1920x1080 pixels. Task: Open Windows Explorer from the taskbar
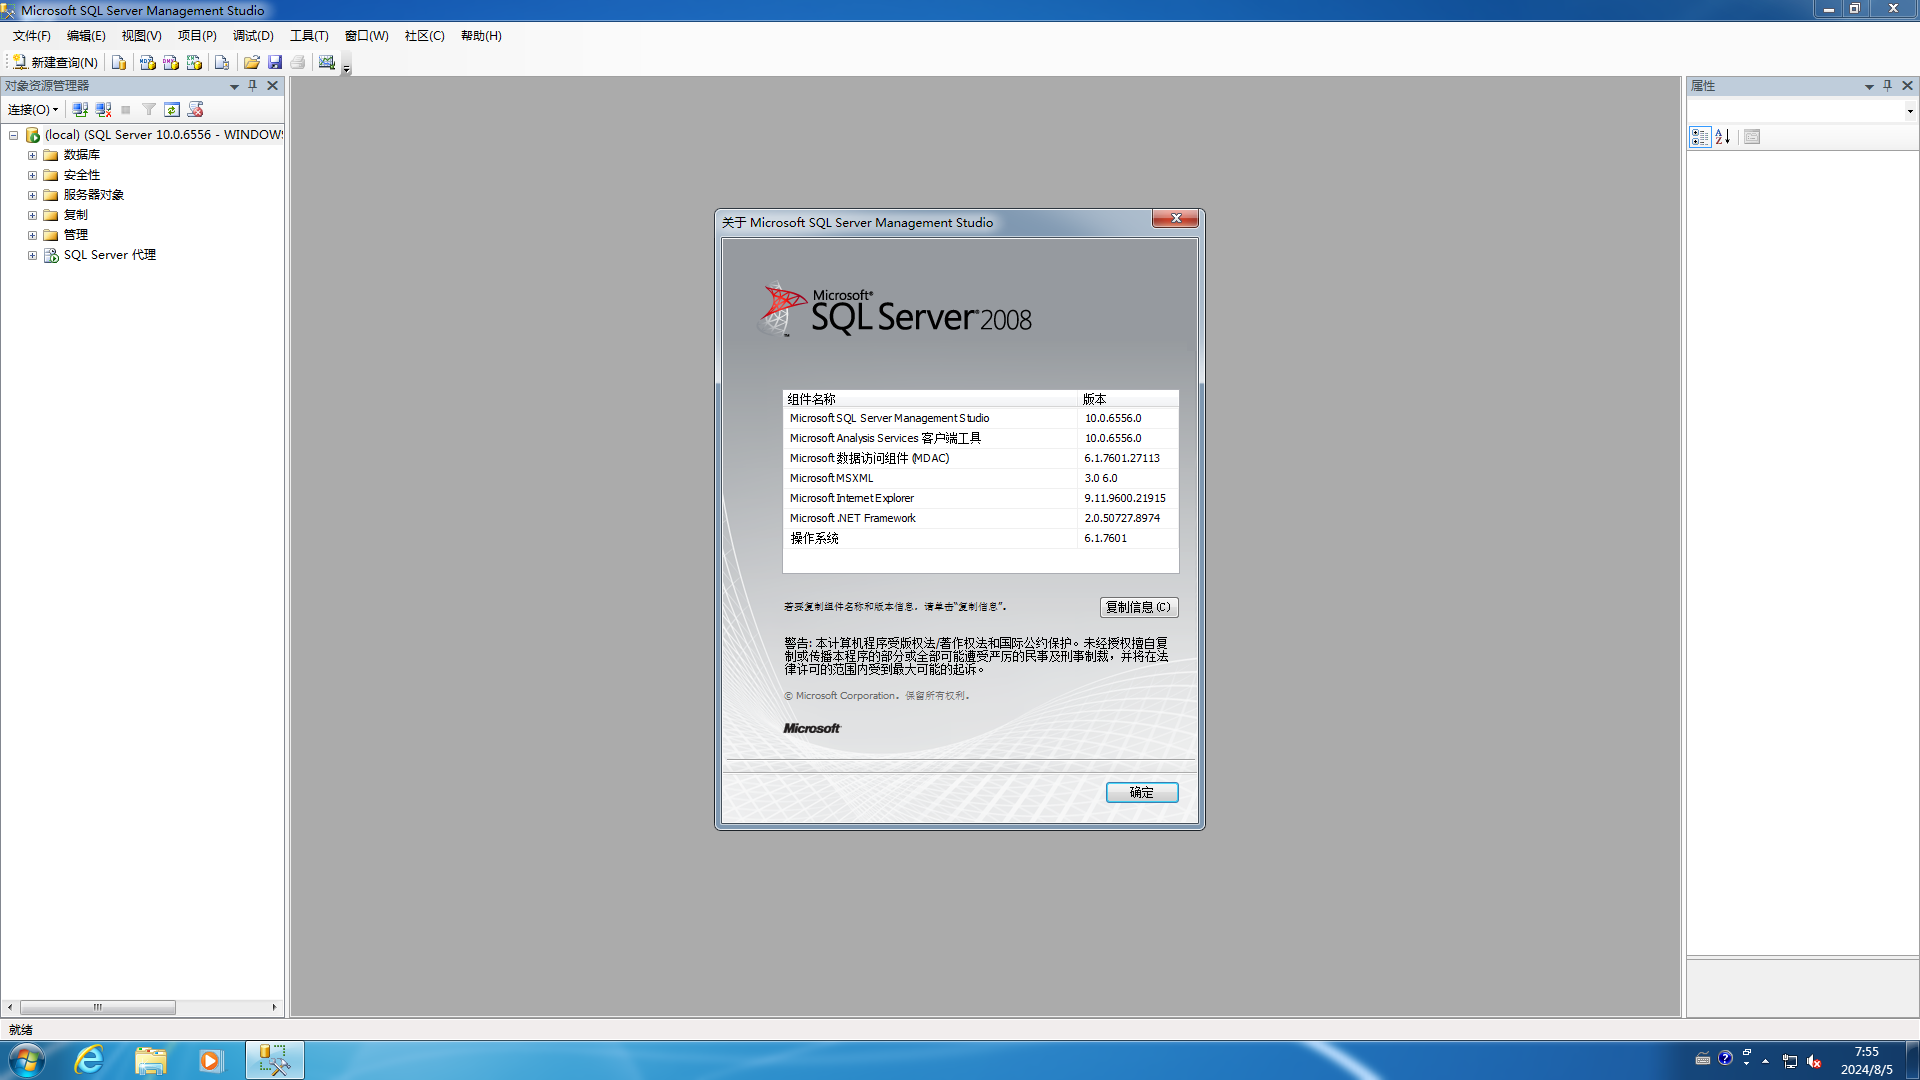tap(150, 1060)
